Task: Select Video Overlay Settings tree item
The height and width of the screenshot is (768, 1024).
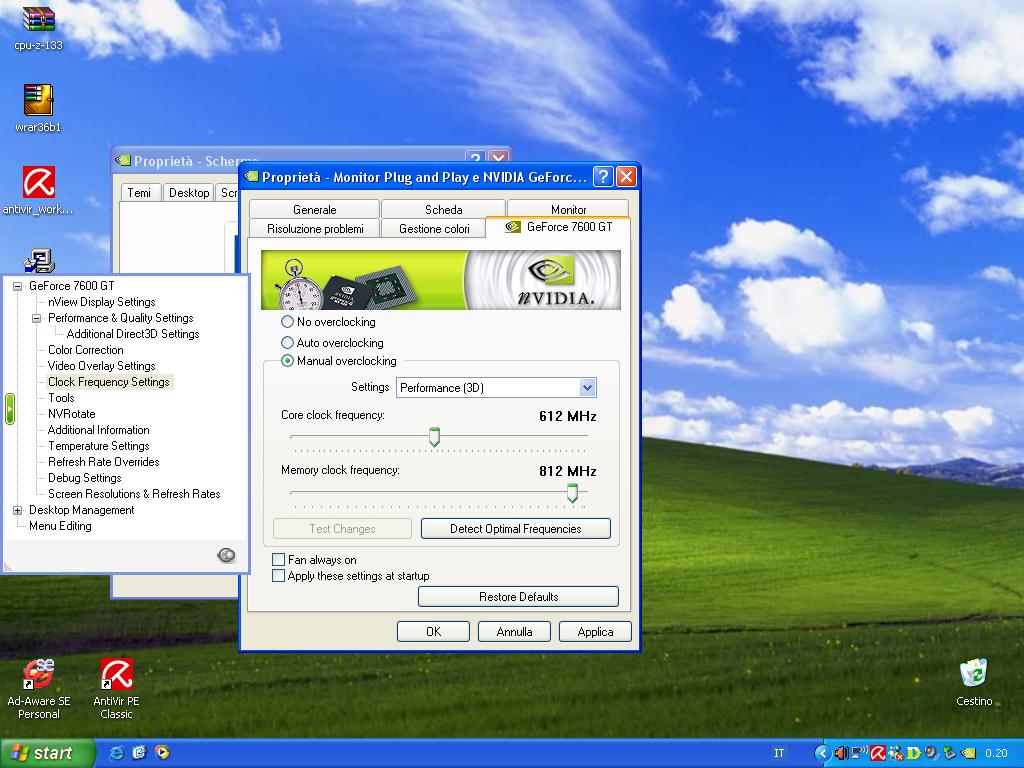Action: click(101, 366)
